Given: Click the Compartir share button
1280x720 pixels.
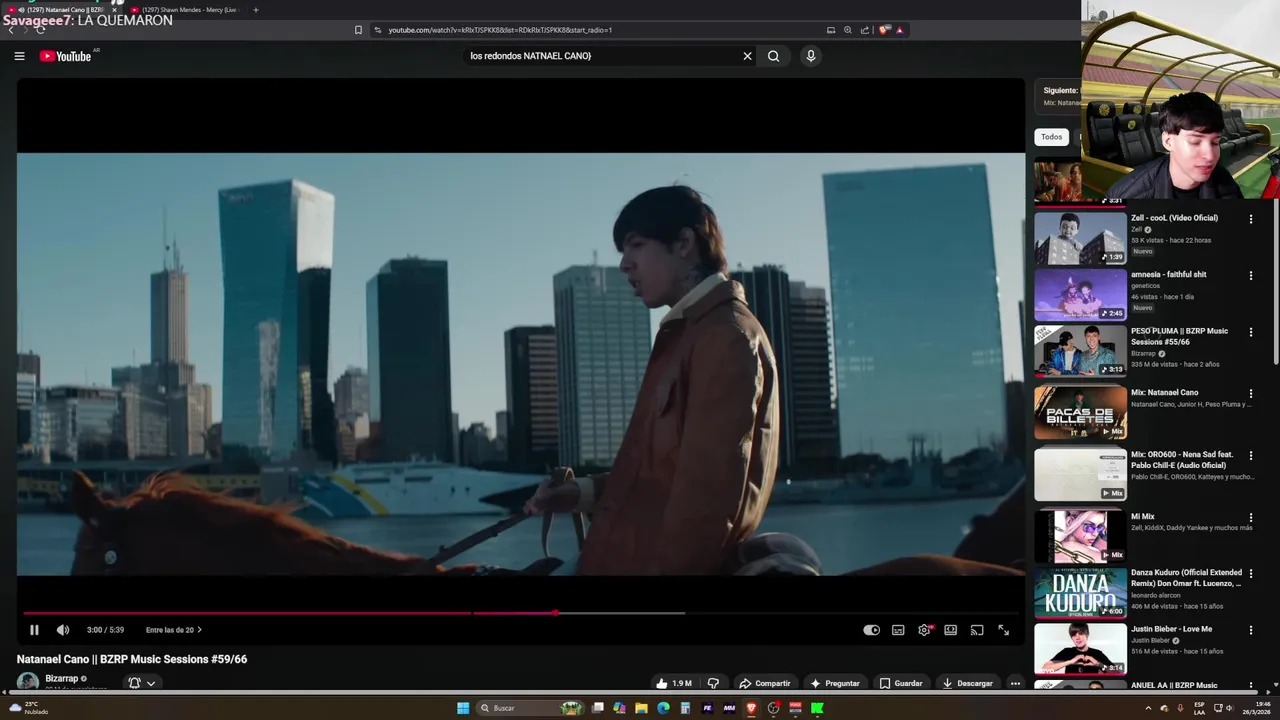Looking at the screenshot, I should [765, 684].
